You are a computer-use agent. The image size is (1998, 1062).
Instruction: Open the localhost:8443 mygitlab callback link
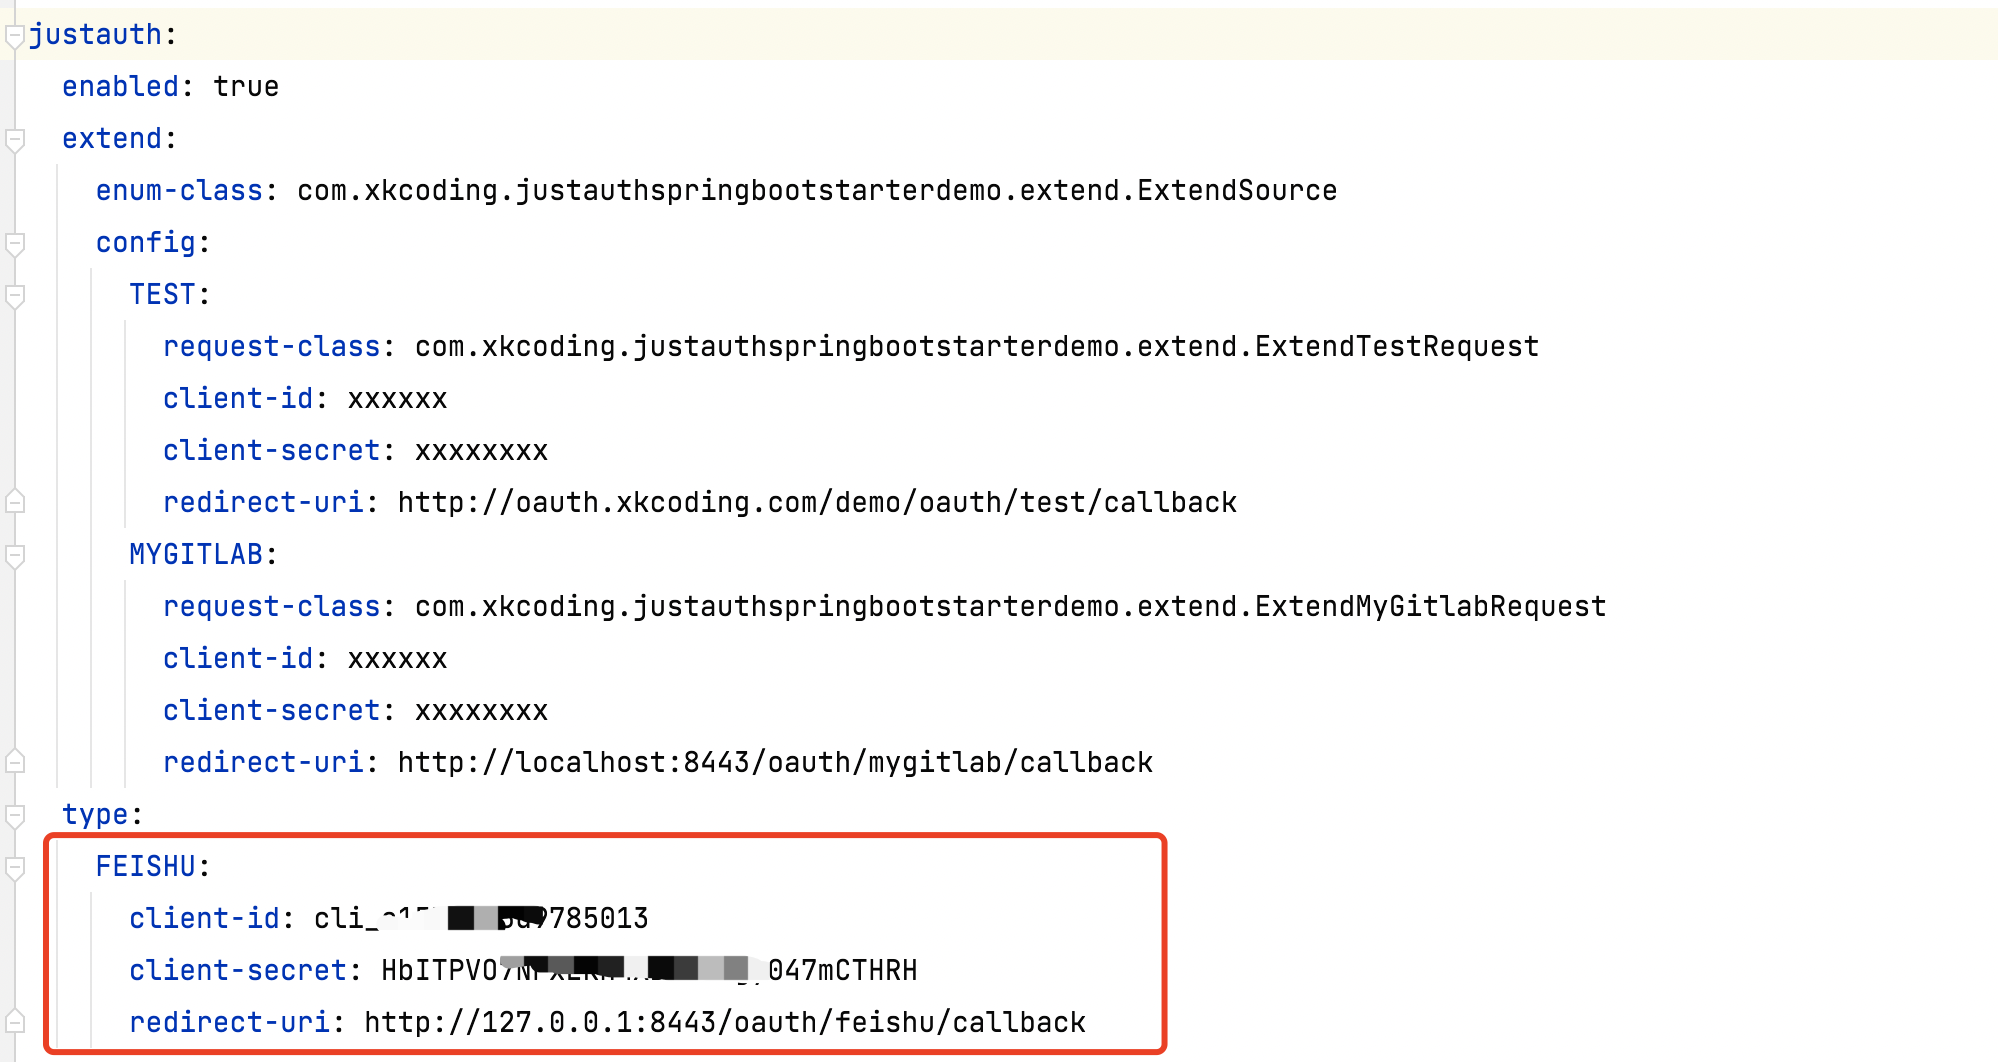775,762
